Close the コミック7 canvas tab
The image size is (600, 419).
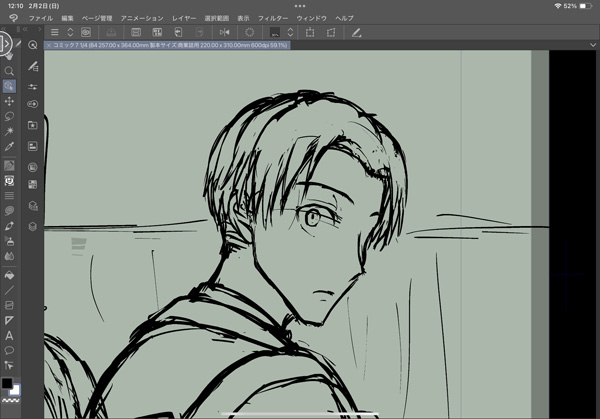pos(49,45)
